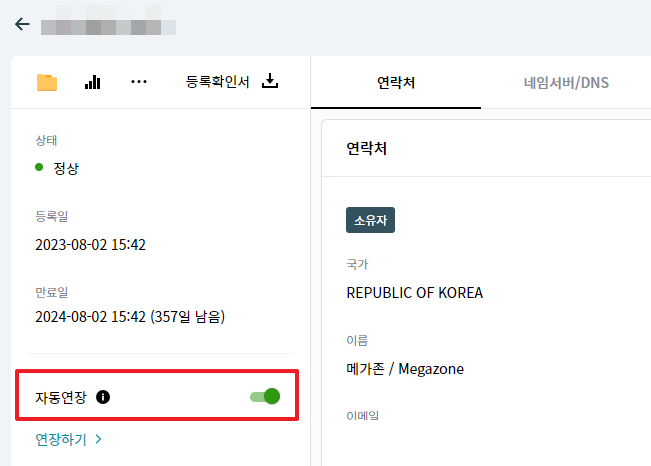Click the download icon beside 등록확인서
Screen dimensions: 651x466
[x=270, y=82]
